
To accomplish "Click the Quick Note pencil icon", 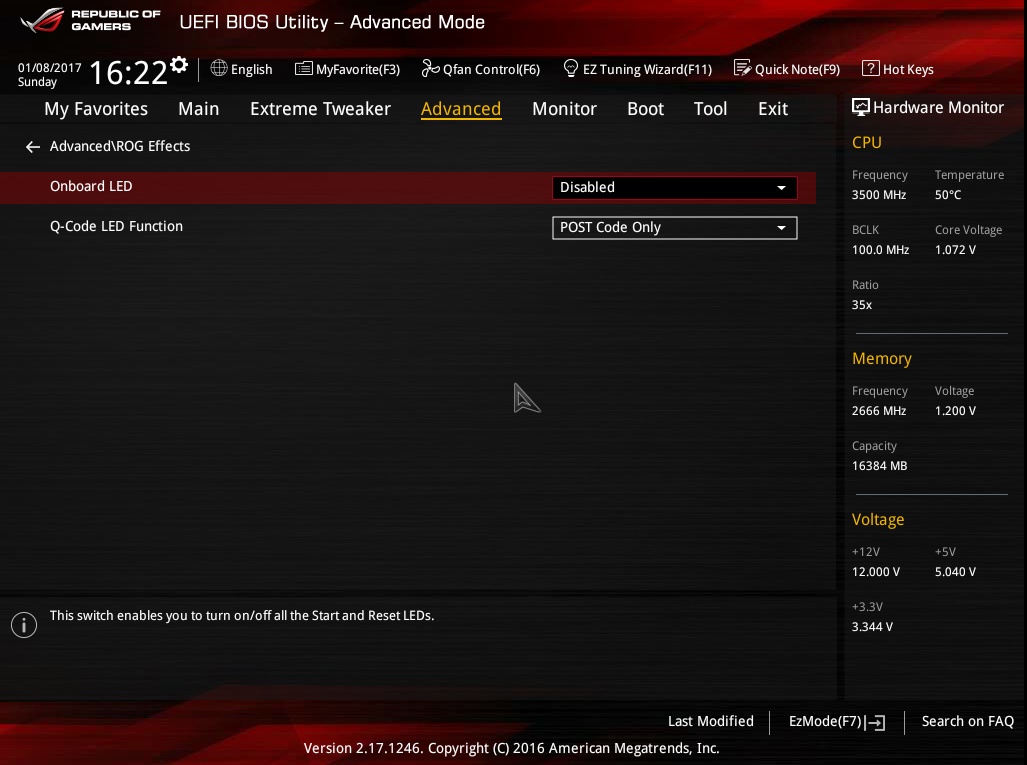I will click(742, 68).
